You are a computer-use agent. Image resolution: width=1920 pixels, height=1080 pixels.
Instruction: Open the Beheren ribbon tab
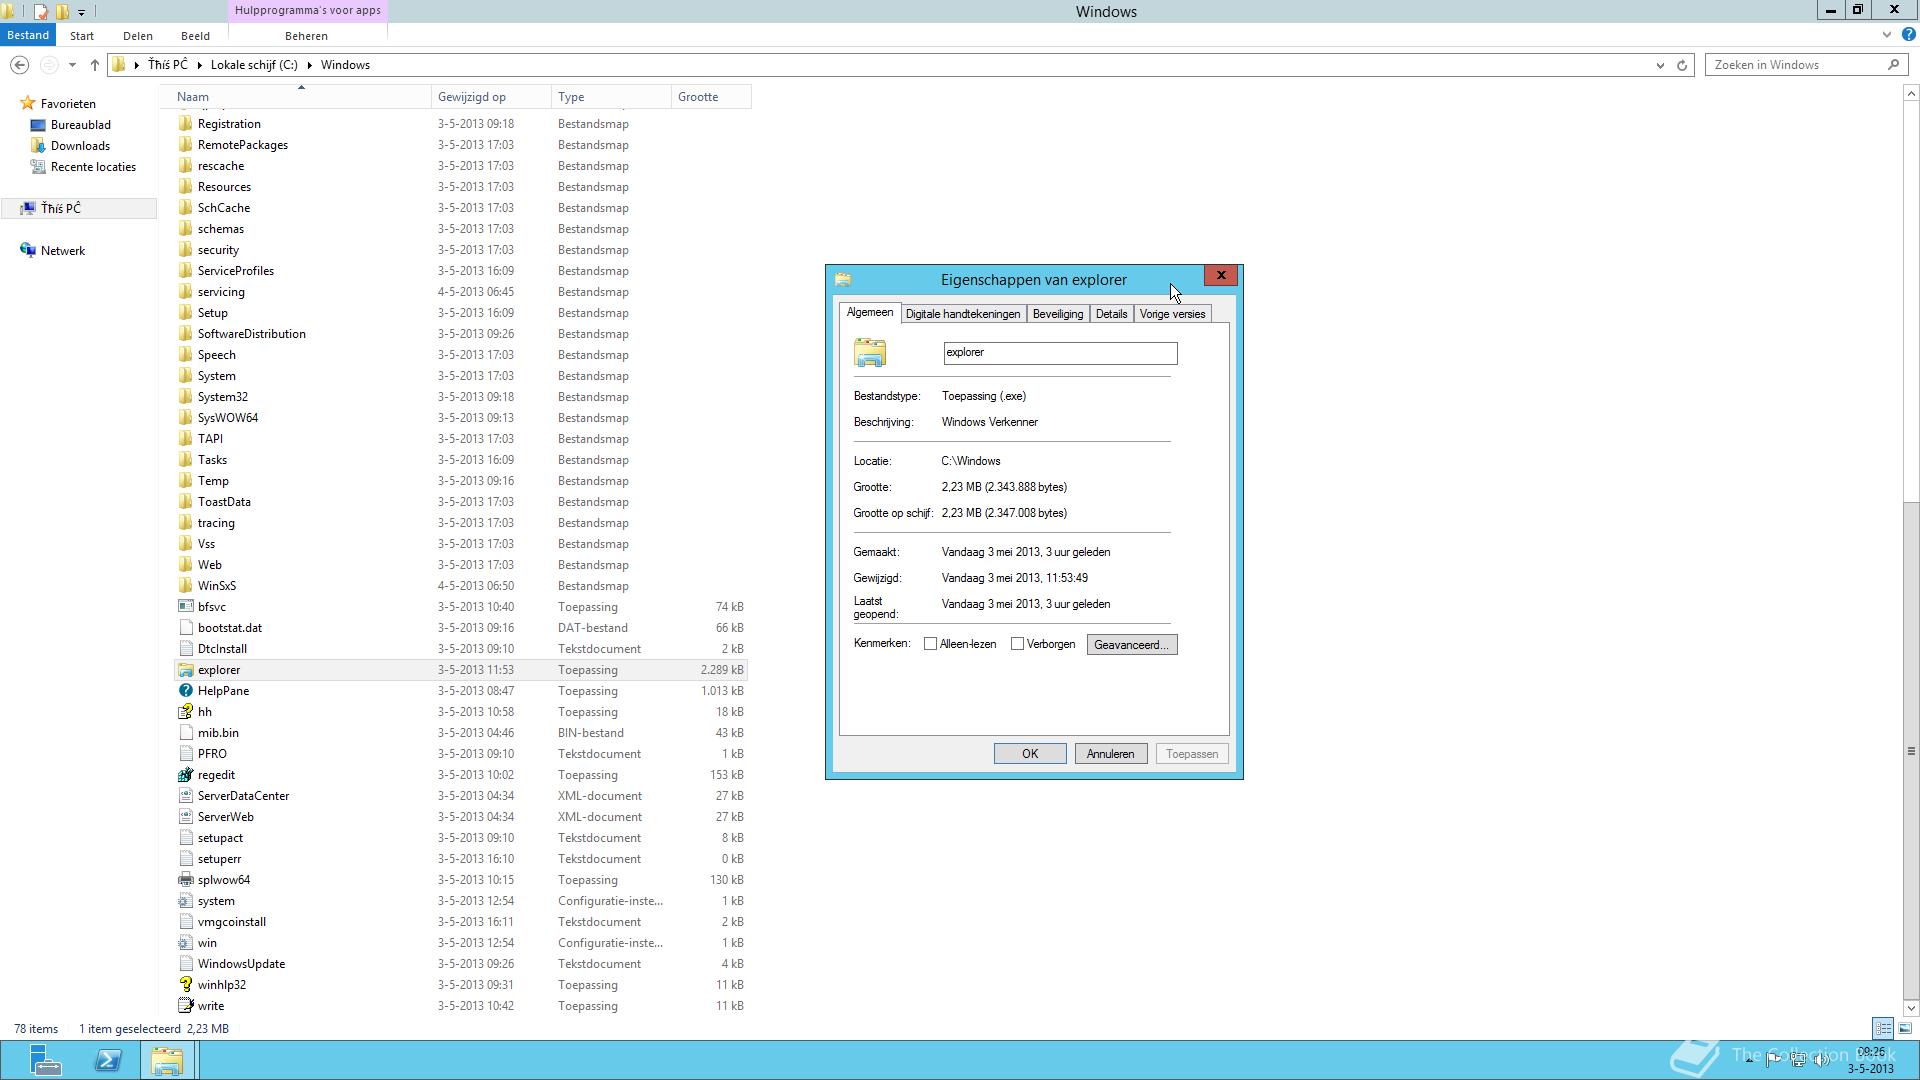coord(306,35)
